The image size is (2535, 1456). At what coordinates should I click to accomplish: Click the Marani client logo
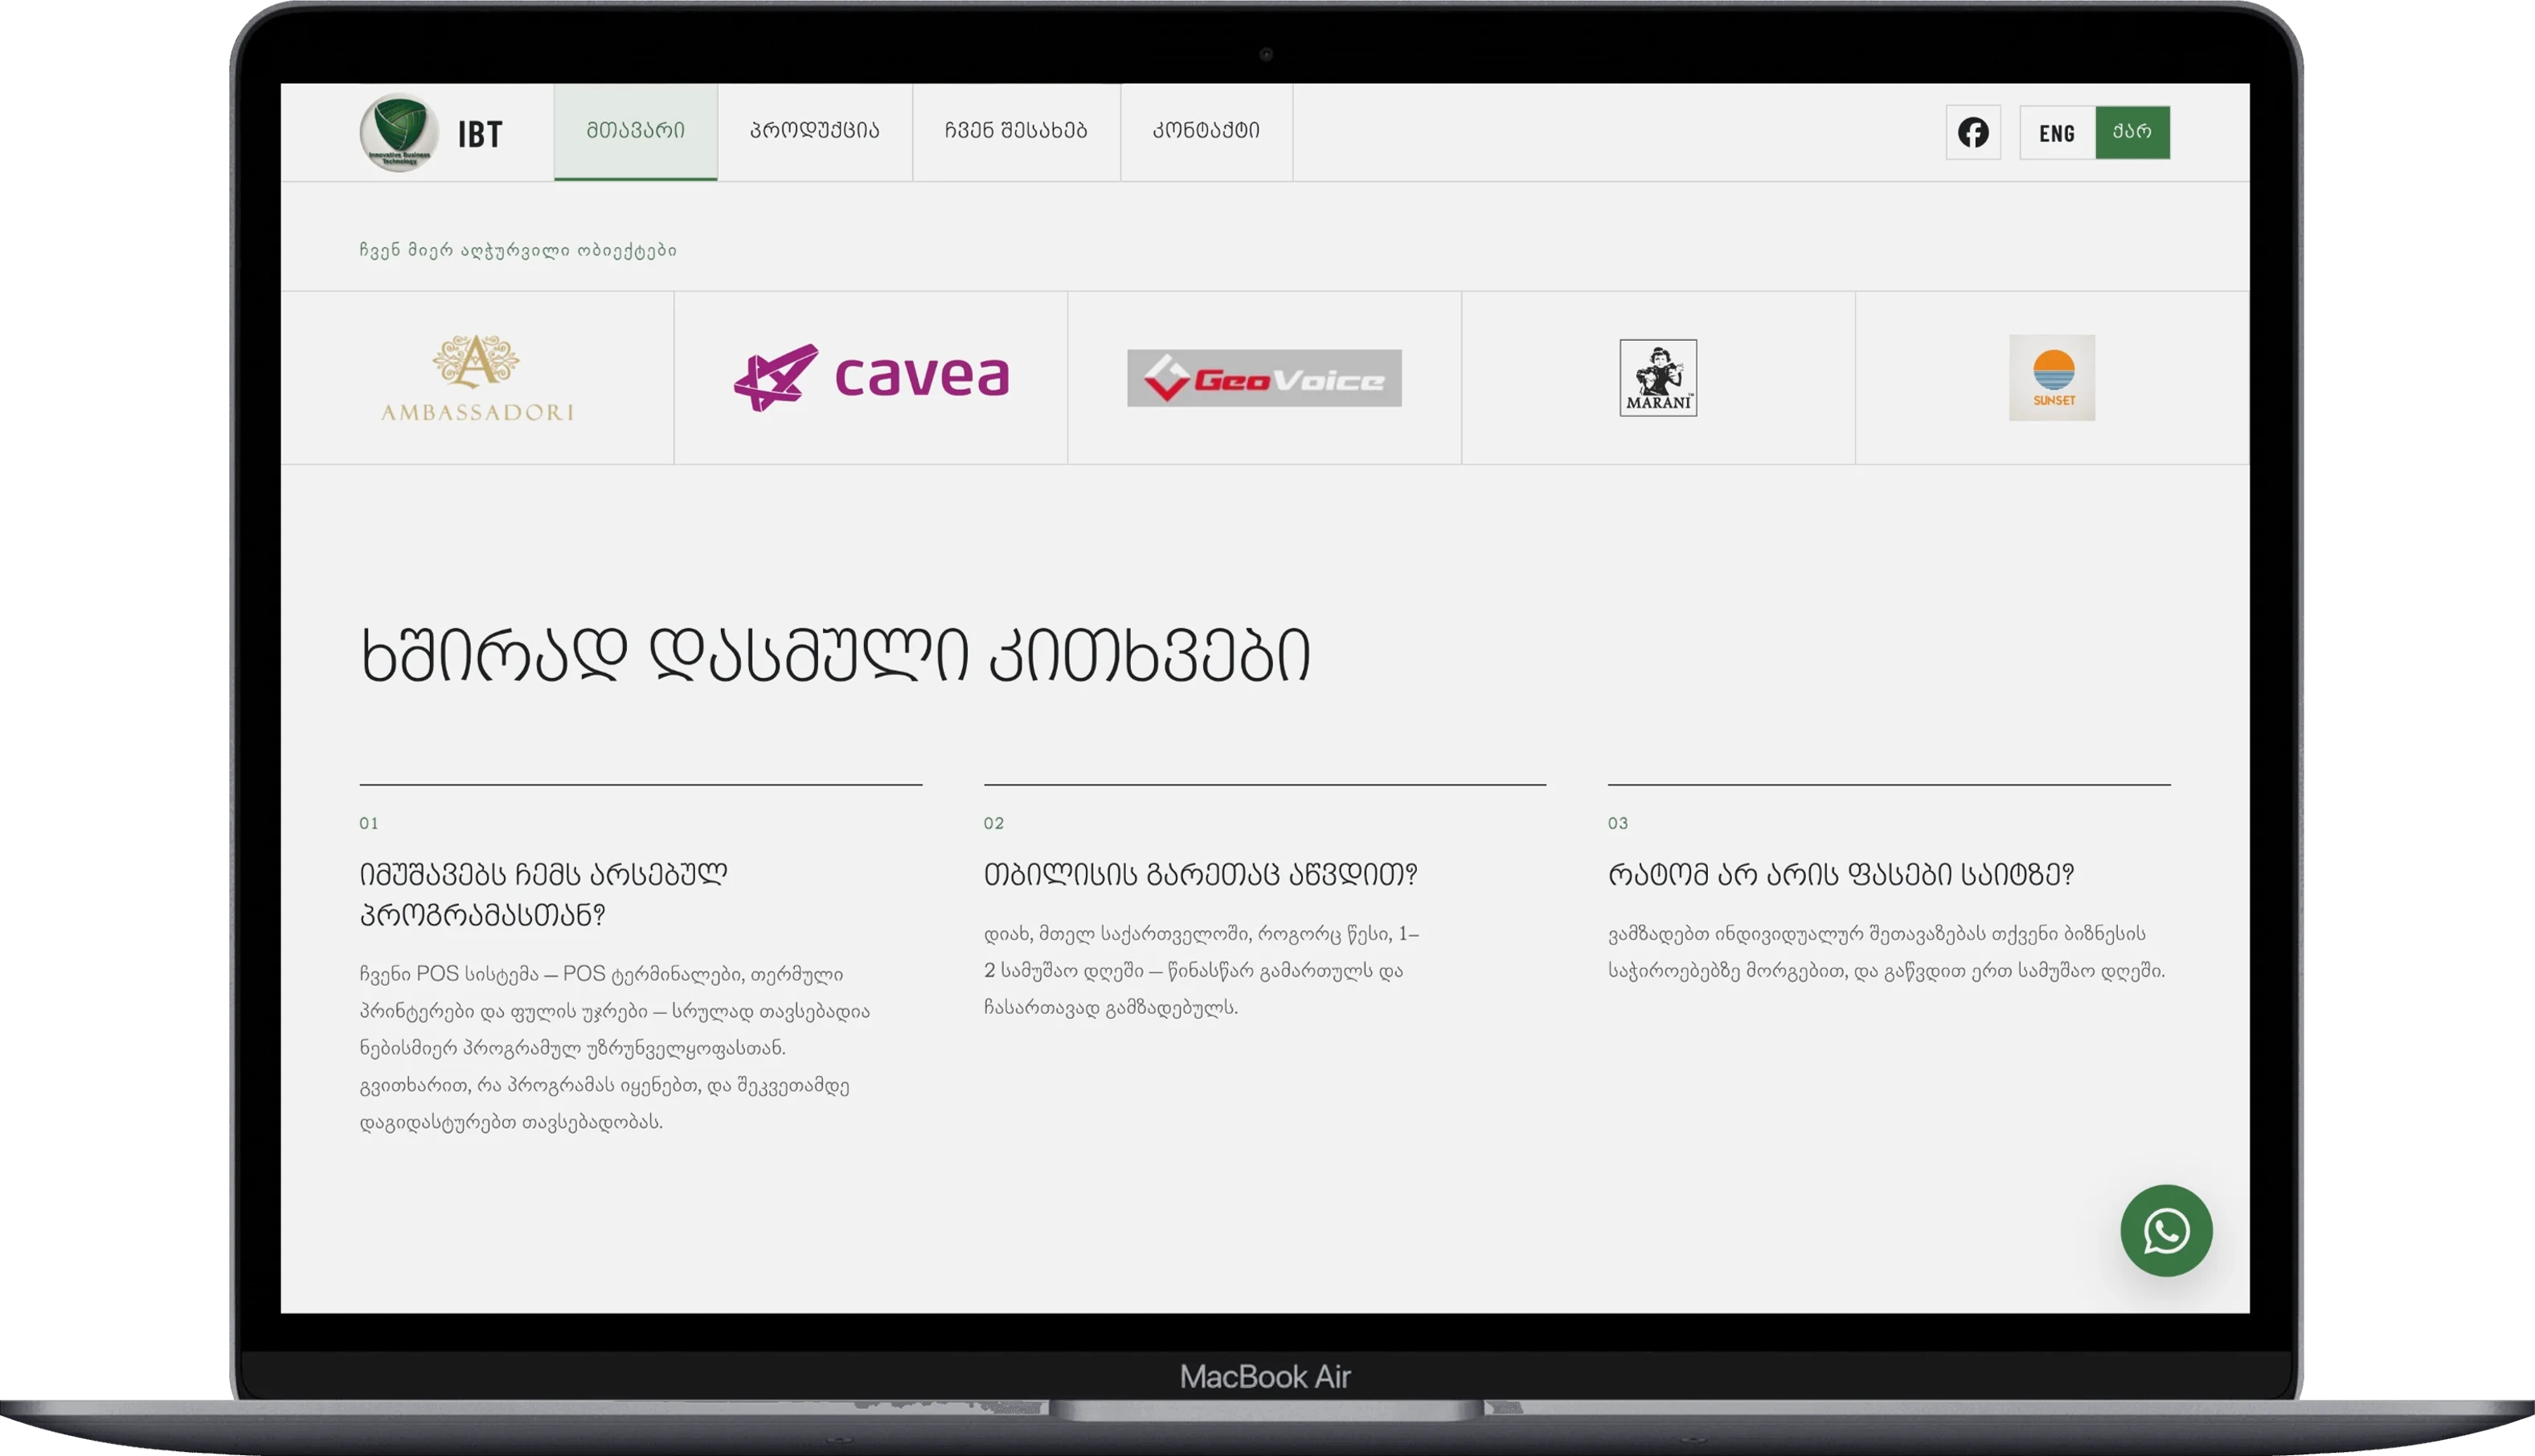[x=1658, y=378]
